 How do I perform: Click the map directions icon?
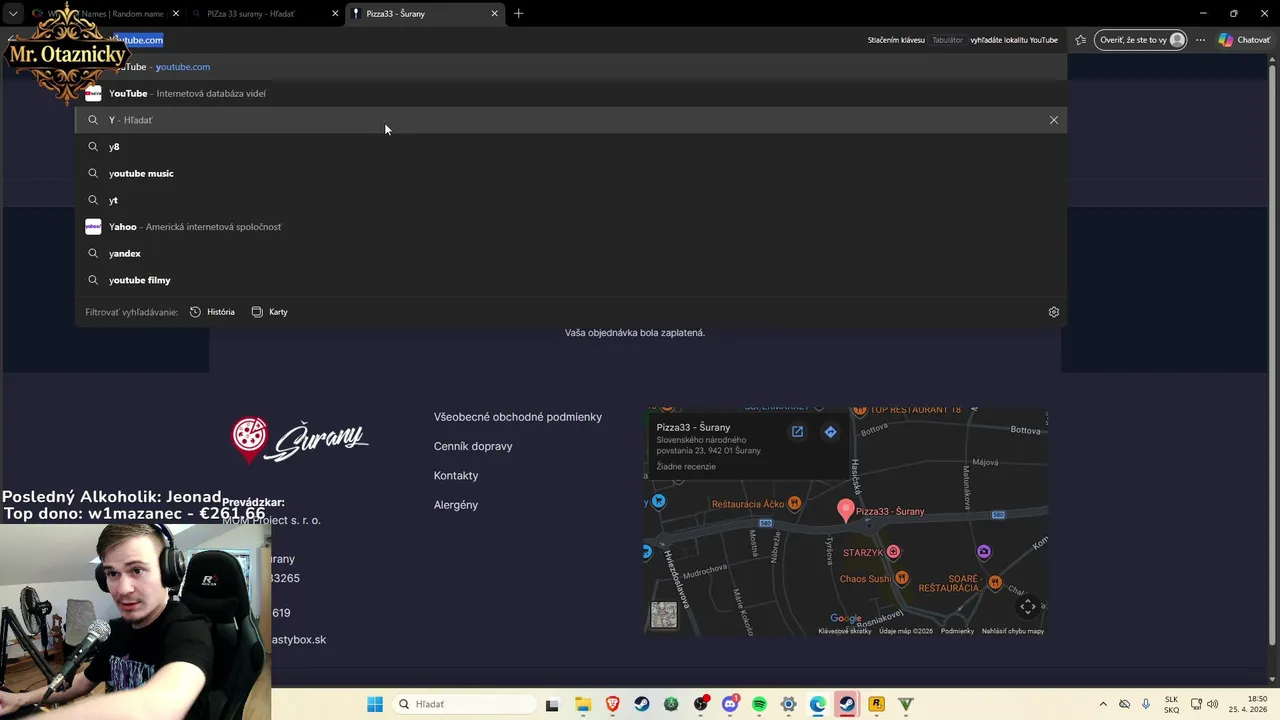(830, 432)
